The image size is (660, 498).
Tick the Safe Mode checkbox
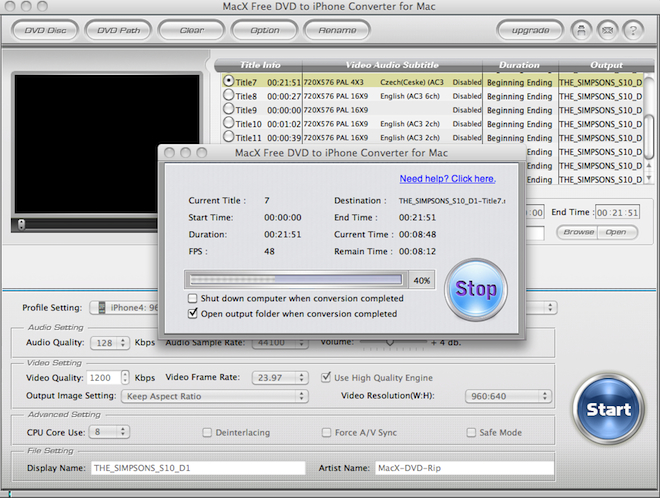point(472,432)
